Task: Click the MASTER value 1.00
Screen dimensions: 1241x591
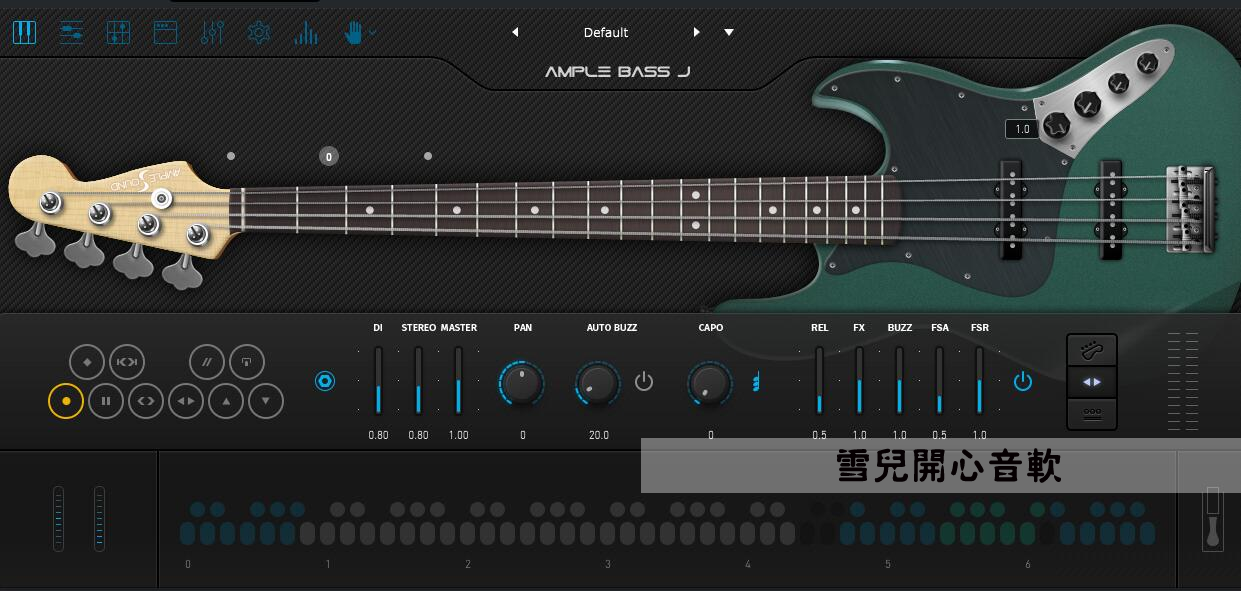Action: pyautogui.click(x=458, y=435)
